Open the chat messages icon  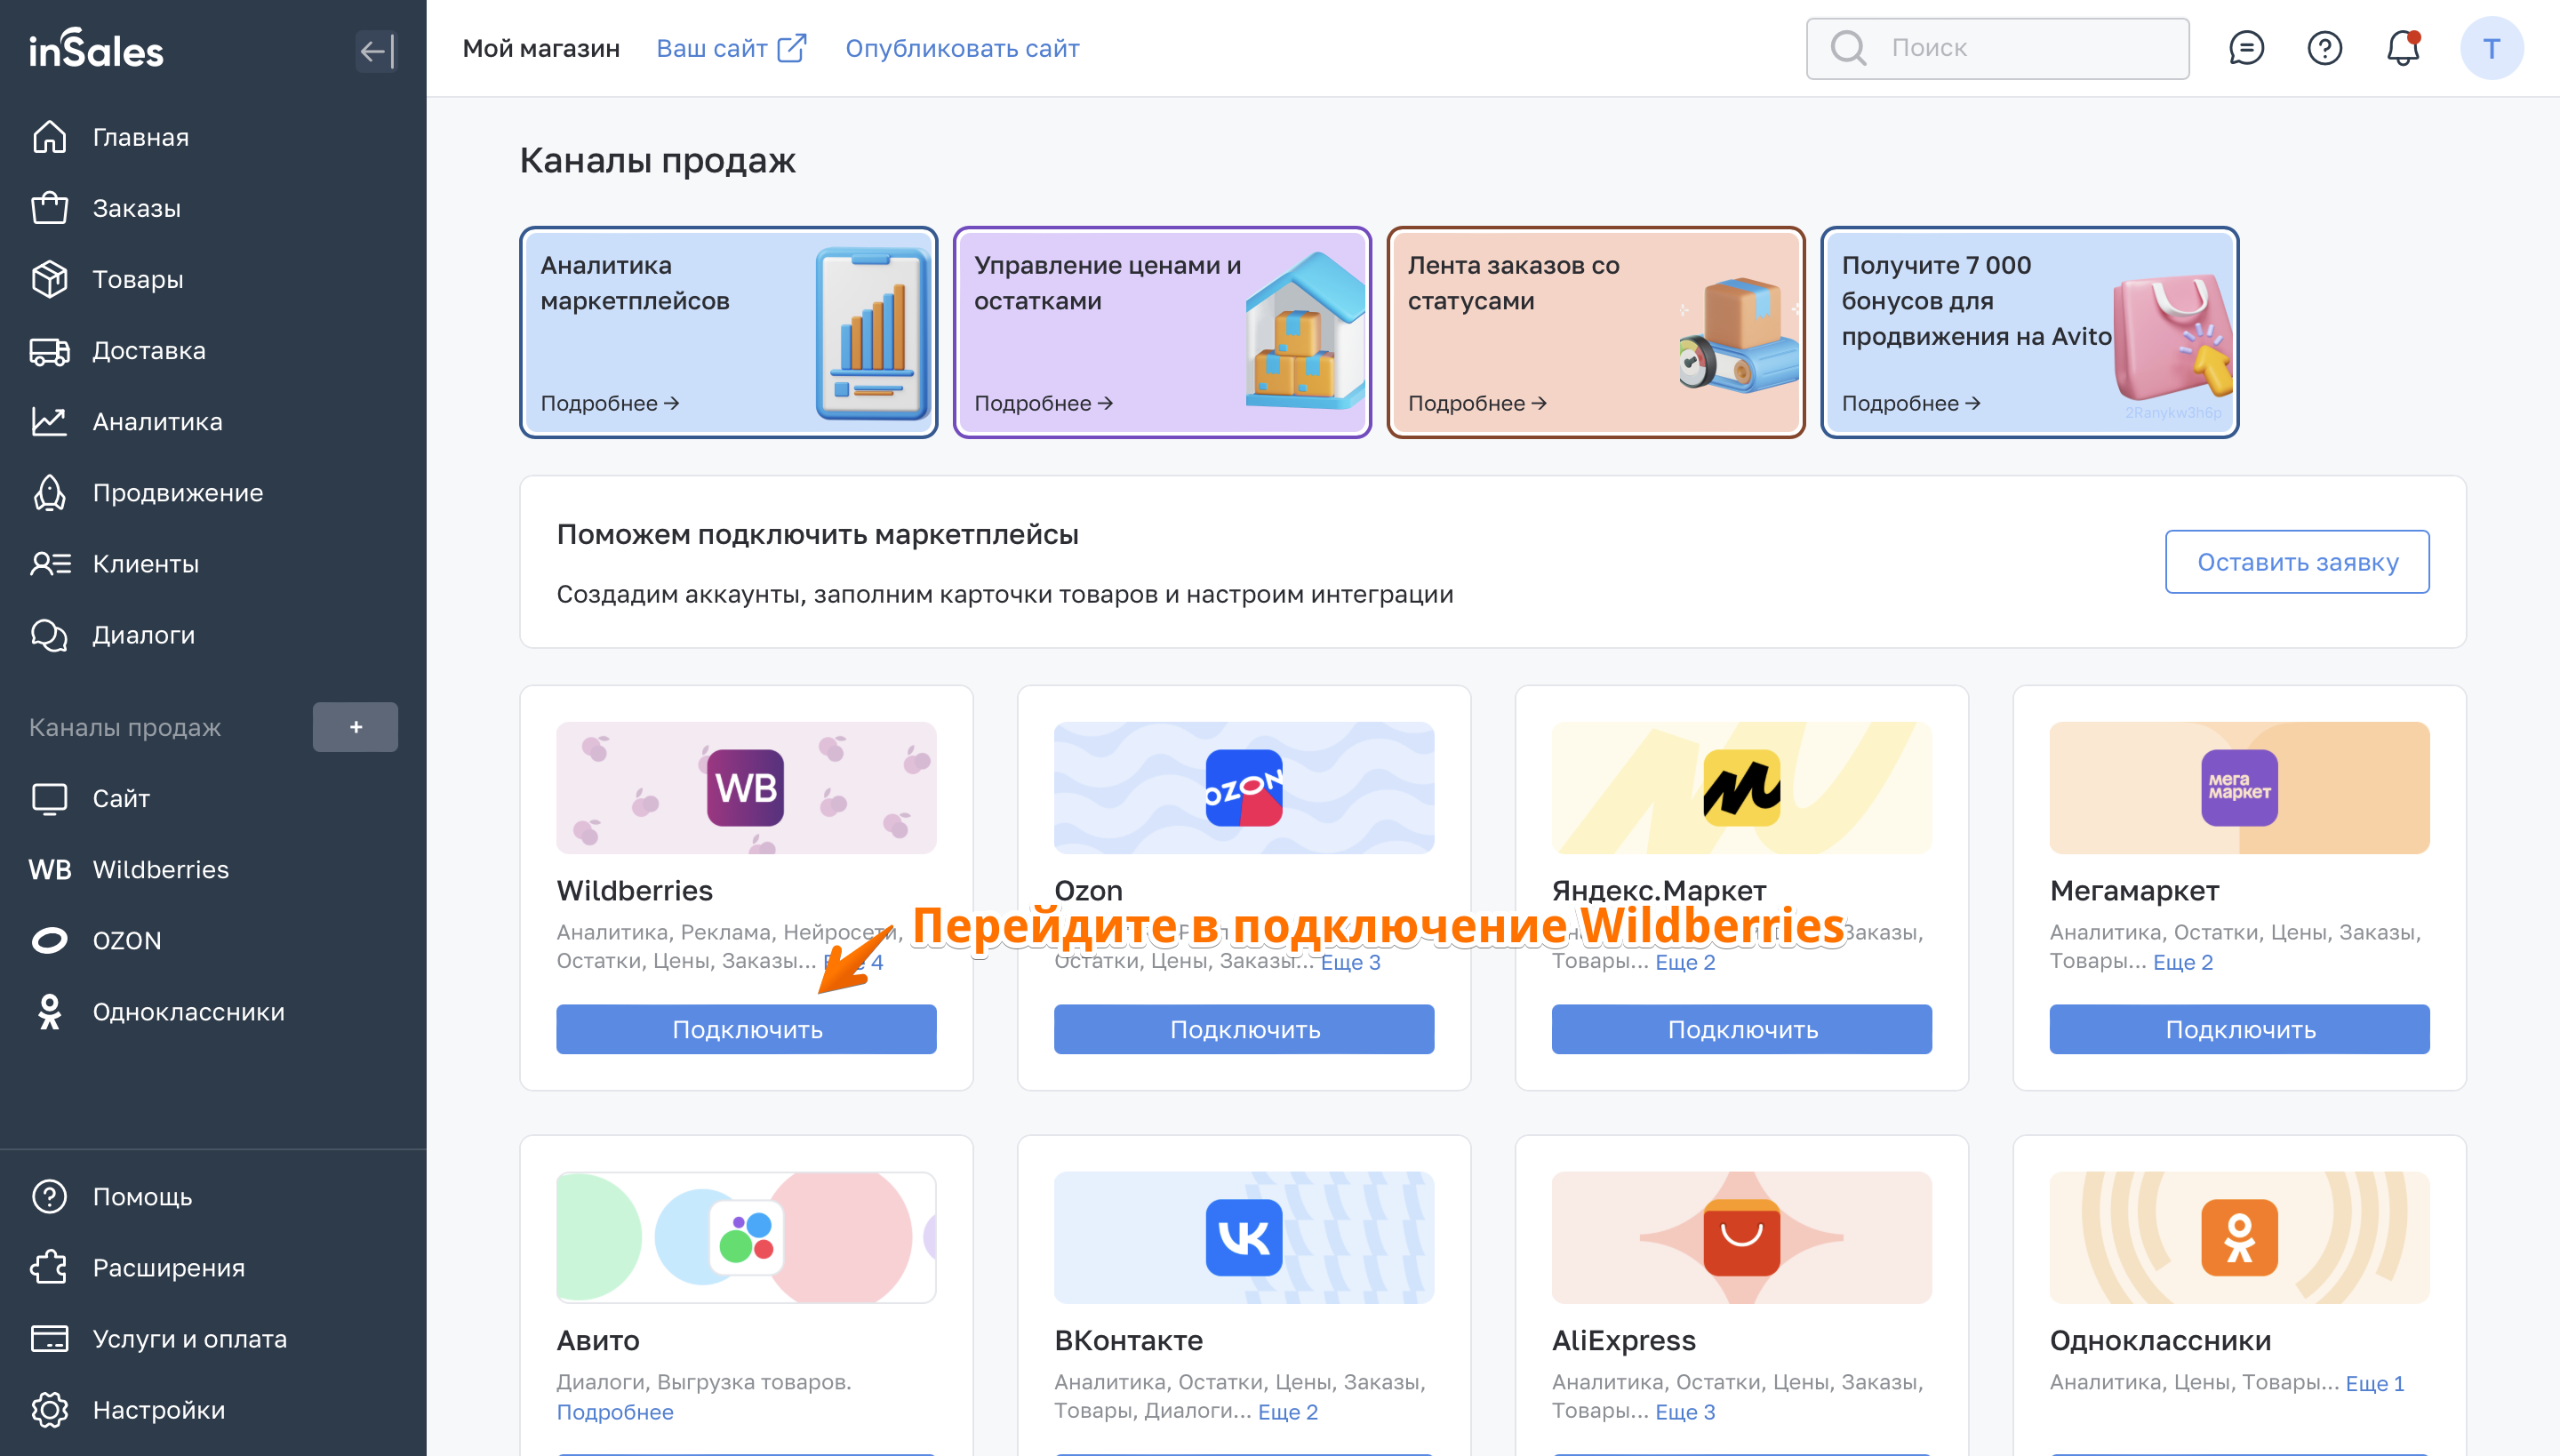(x=2246, y=48)
